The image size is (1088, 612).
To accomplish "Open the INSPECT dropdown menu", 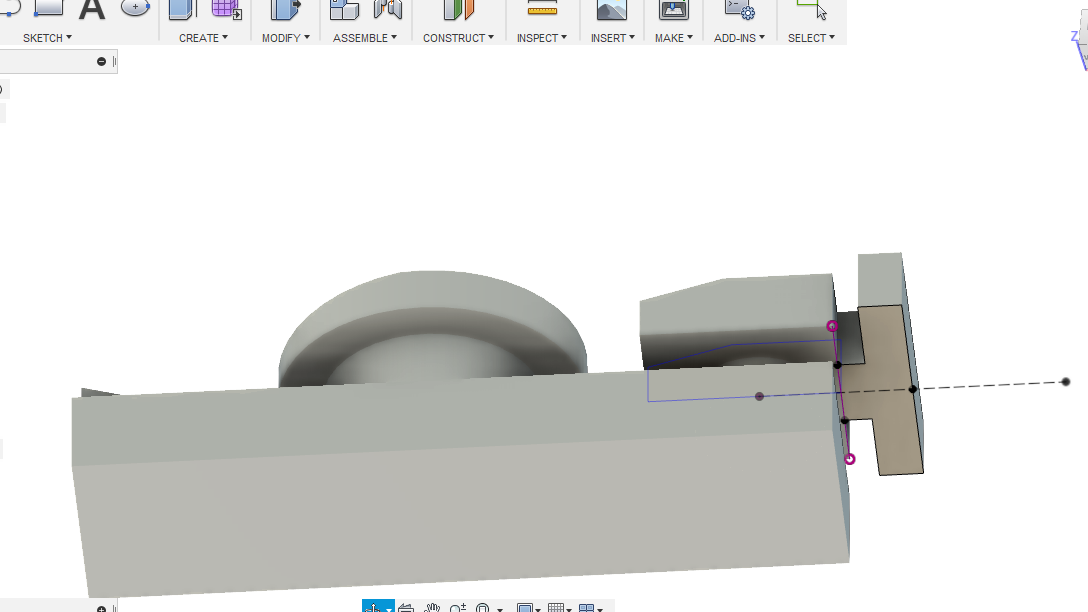I will coord(542,38).
